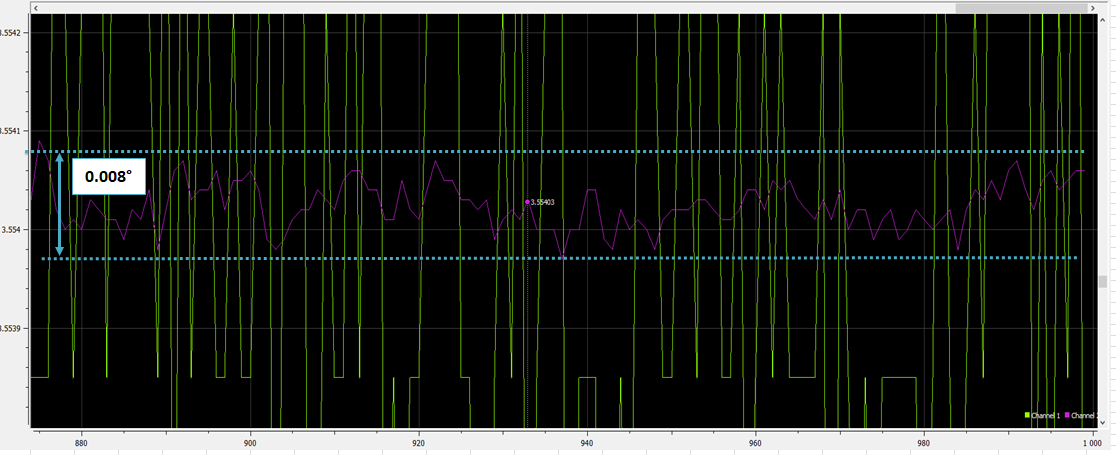Screen dimensions: 1116x455
Task: Select the Channel 2 legend label
Action: click(1085, 415)
